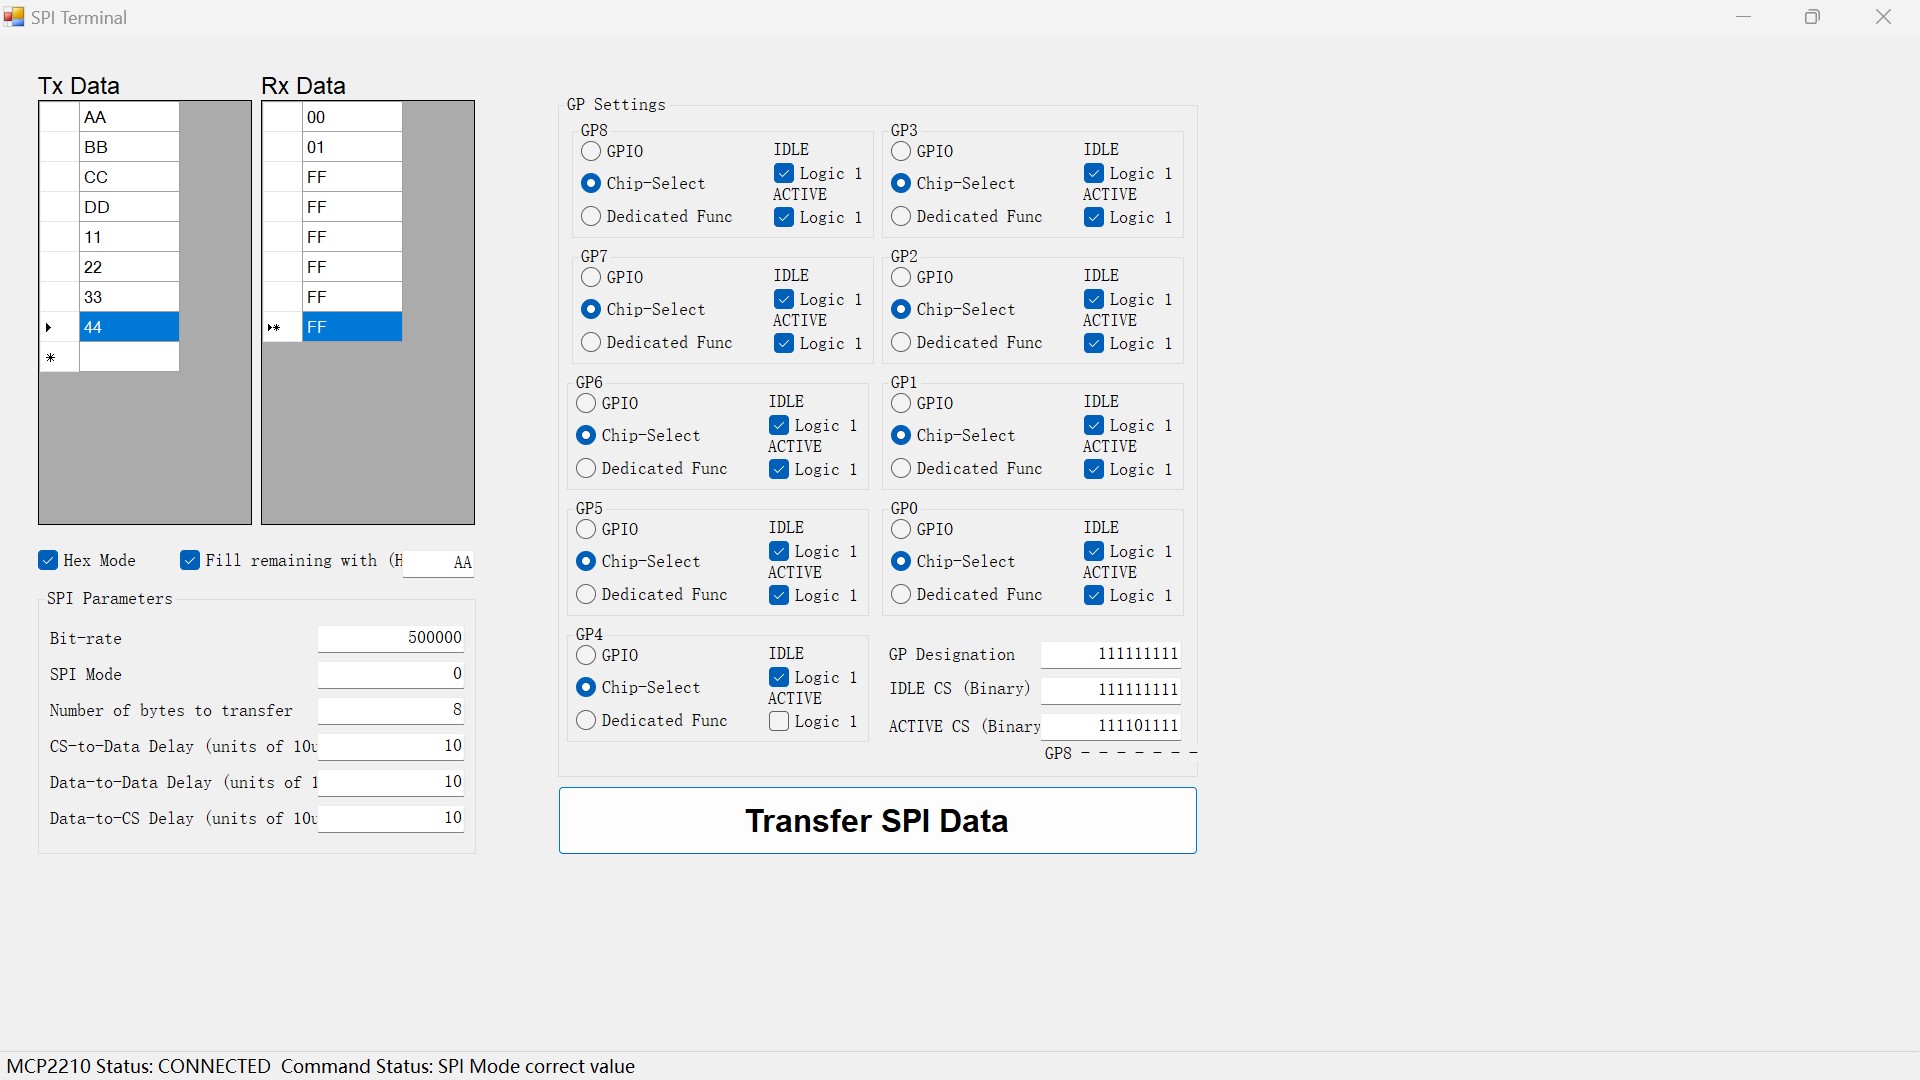Click the SPI Mode value field

391,674
